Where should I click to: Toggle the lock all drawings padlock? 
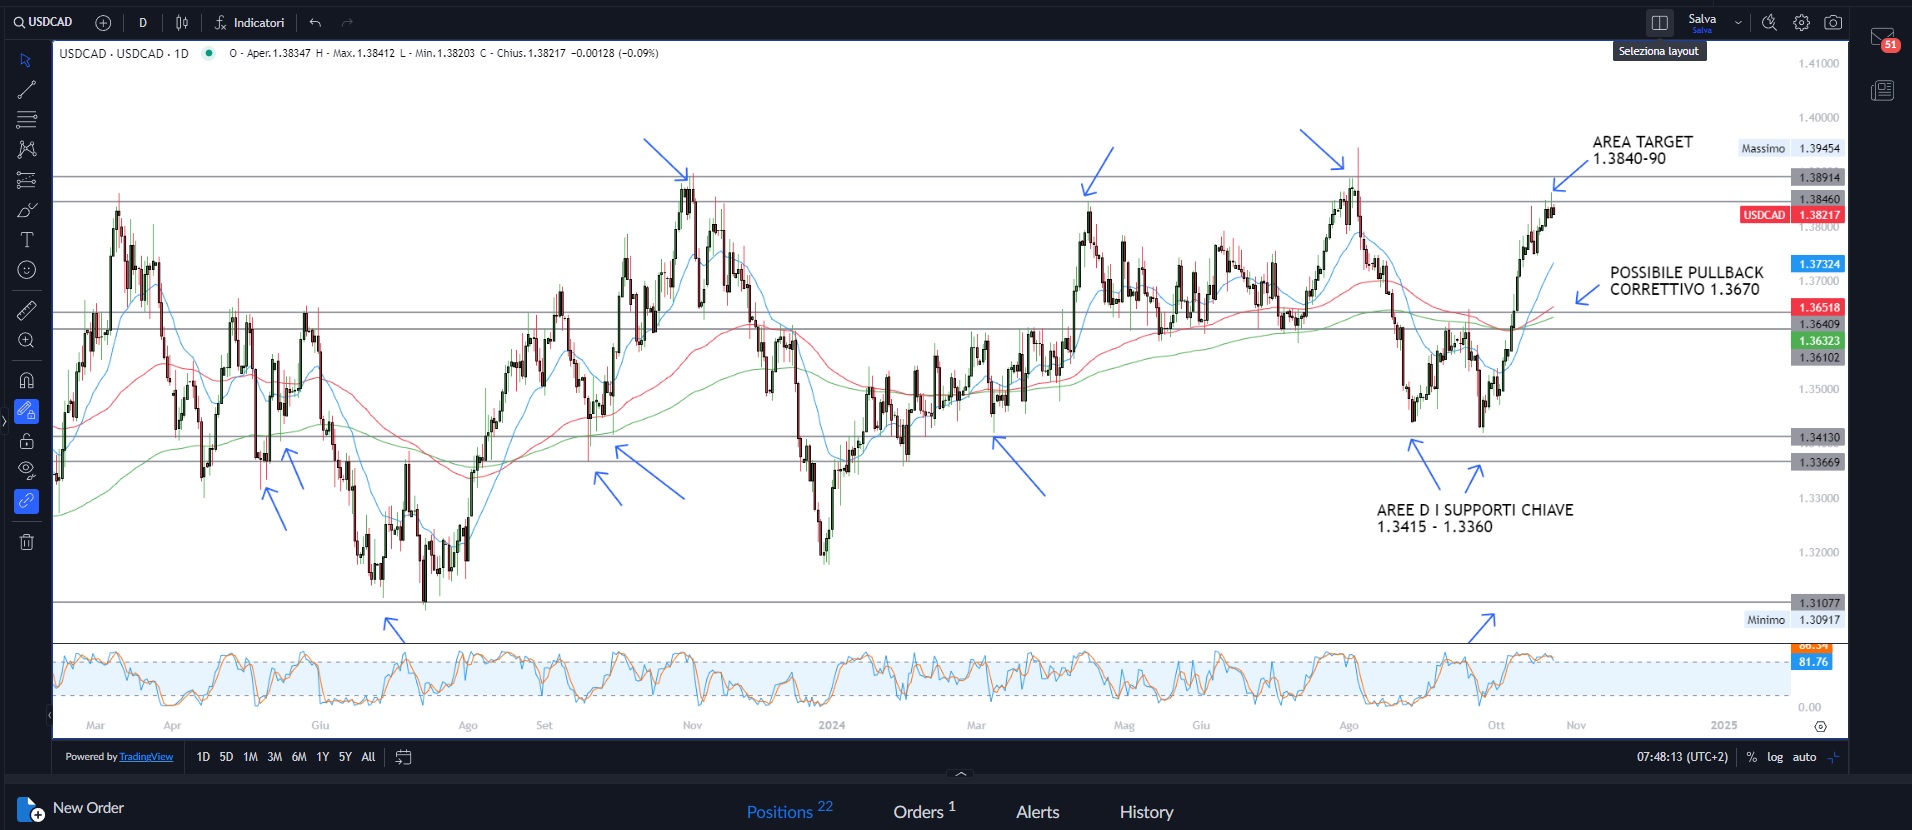(x=27, y=441)
